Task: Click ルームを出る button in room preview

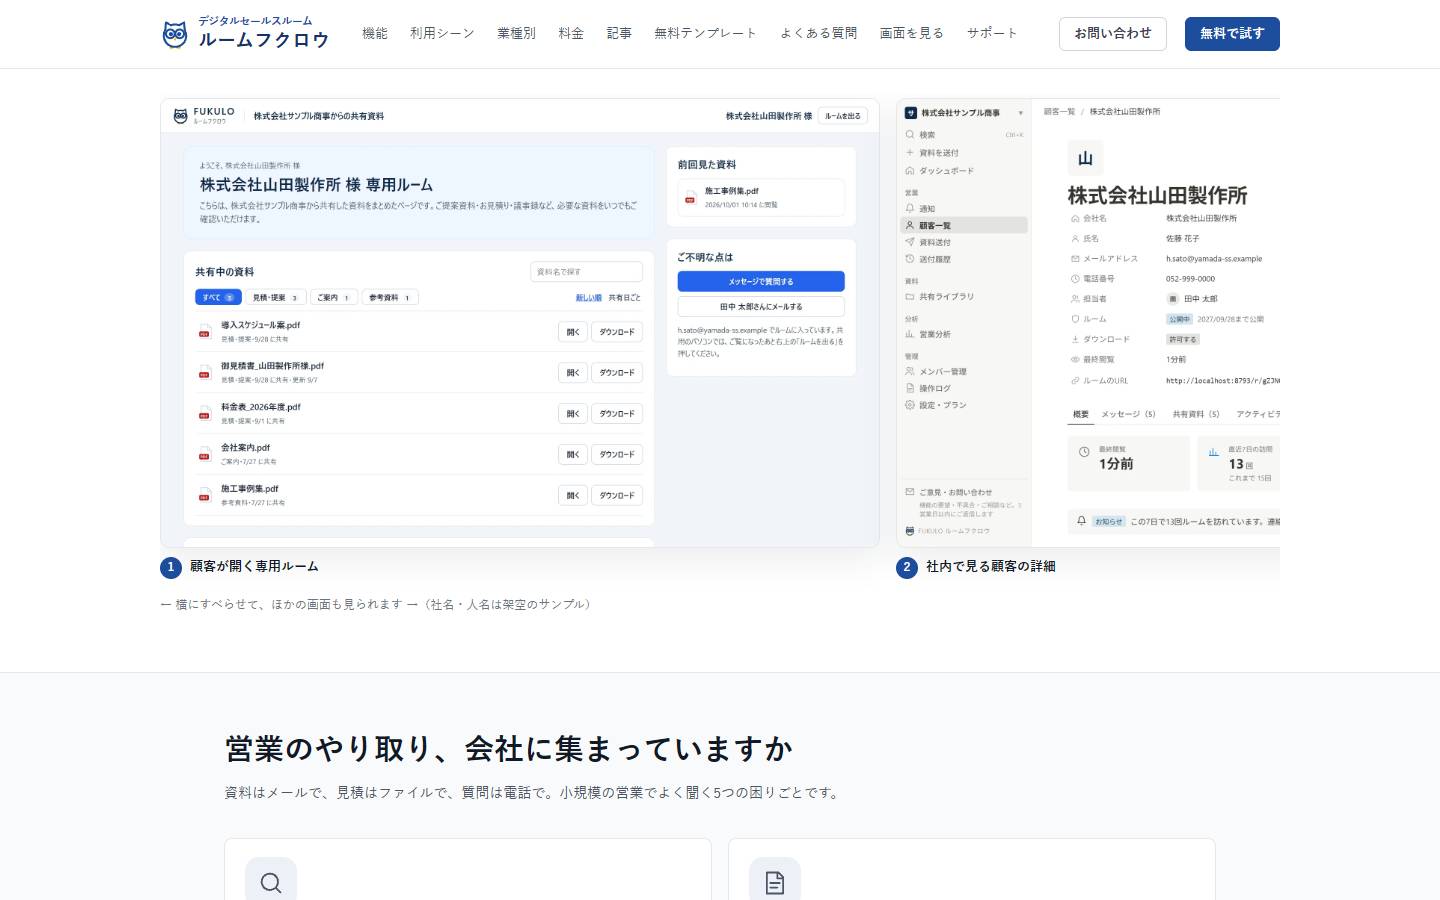Action: 842,116
